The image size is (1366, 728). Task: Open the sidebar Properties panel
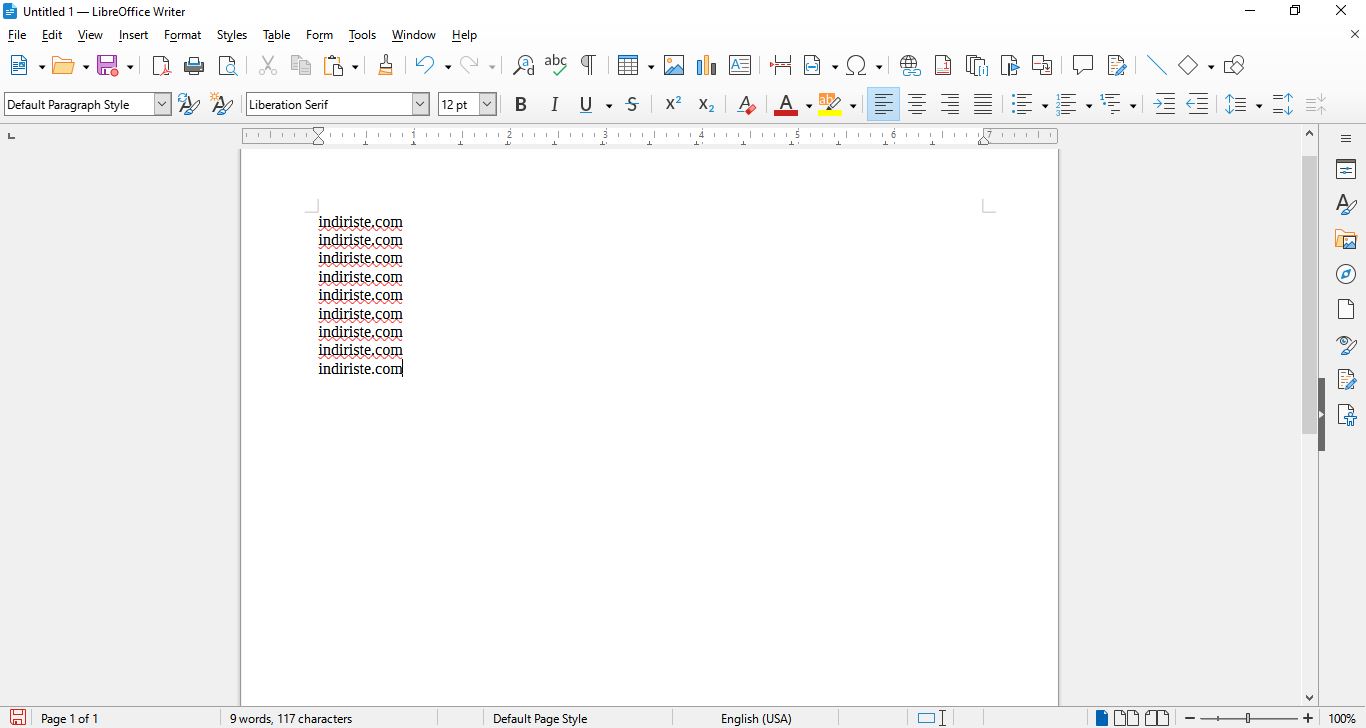click(1346, 169)
